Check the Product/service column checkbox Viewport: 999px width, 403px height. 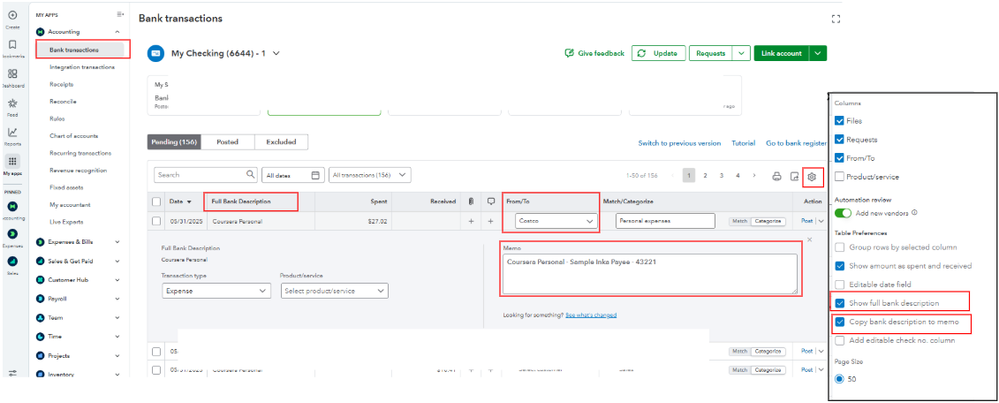click(x=839, y=176)
